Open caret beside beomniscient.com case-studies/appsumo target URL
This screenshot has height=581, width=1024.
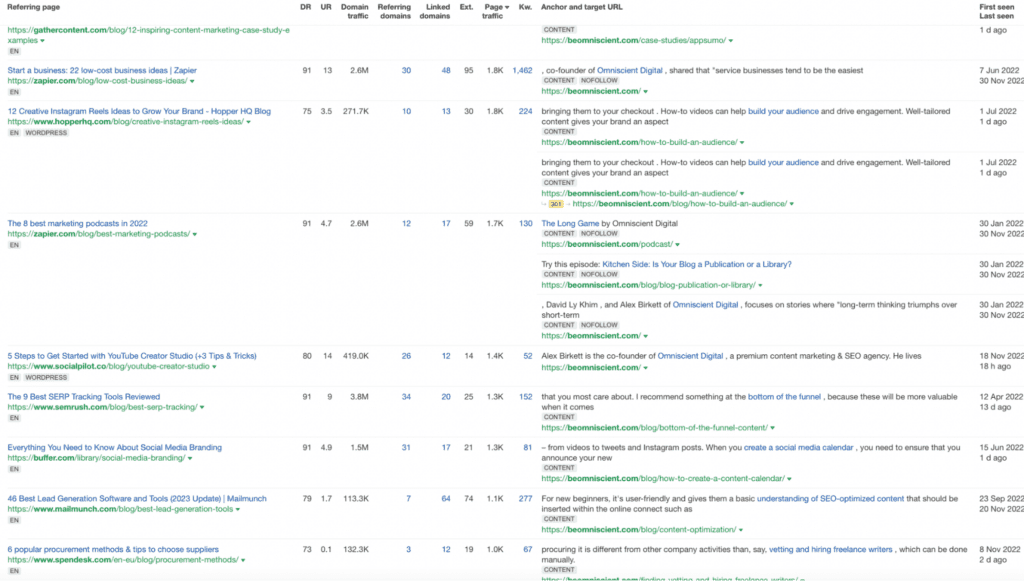pyautogui.click(x=731, y=41)
